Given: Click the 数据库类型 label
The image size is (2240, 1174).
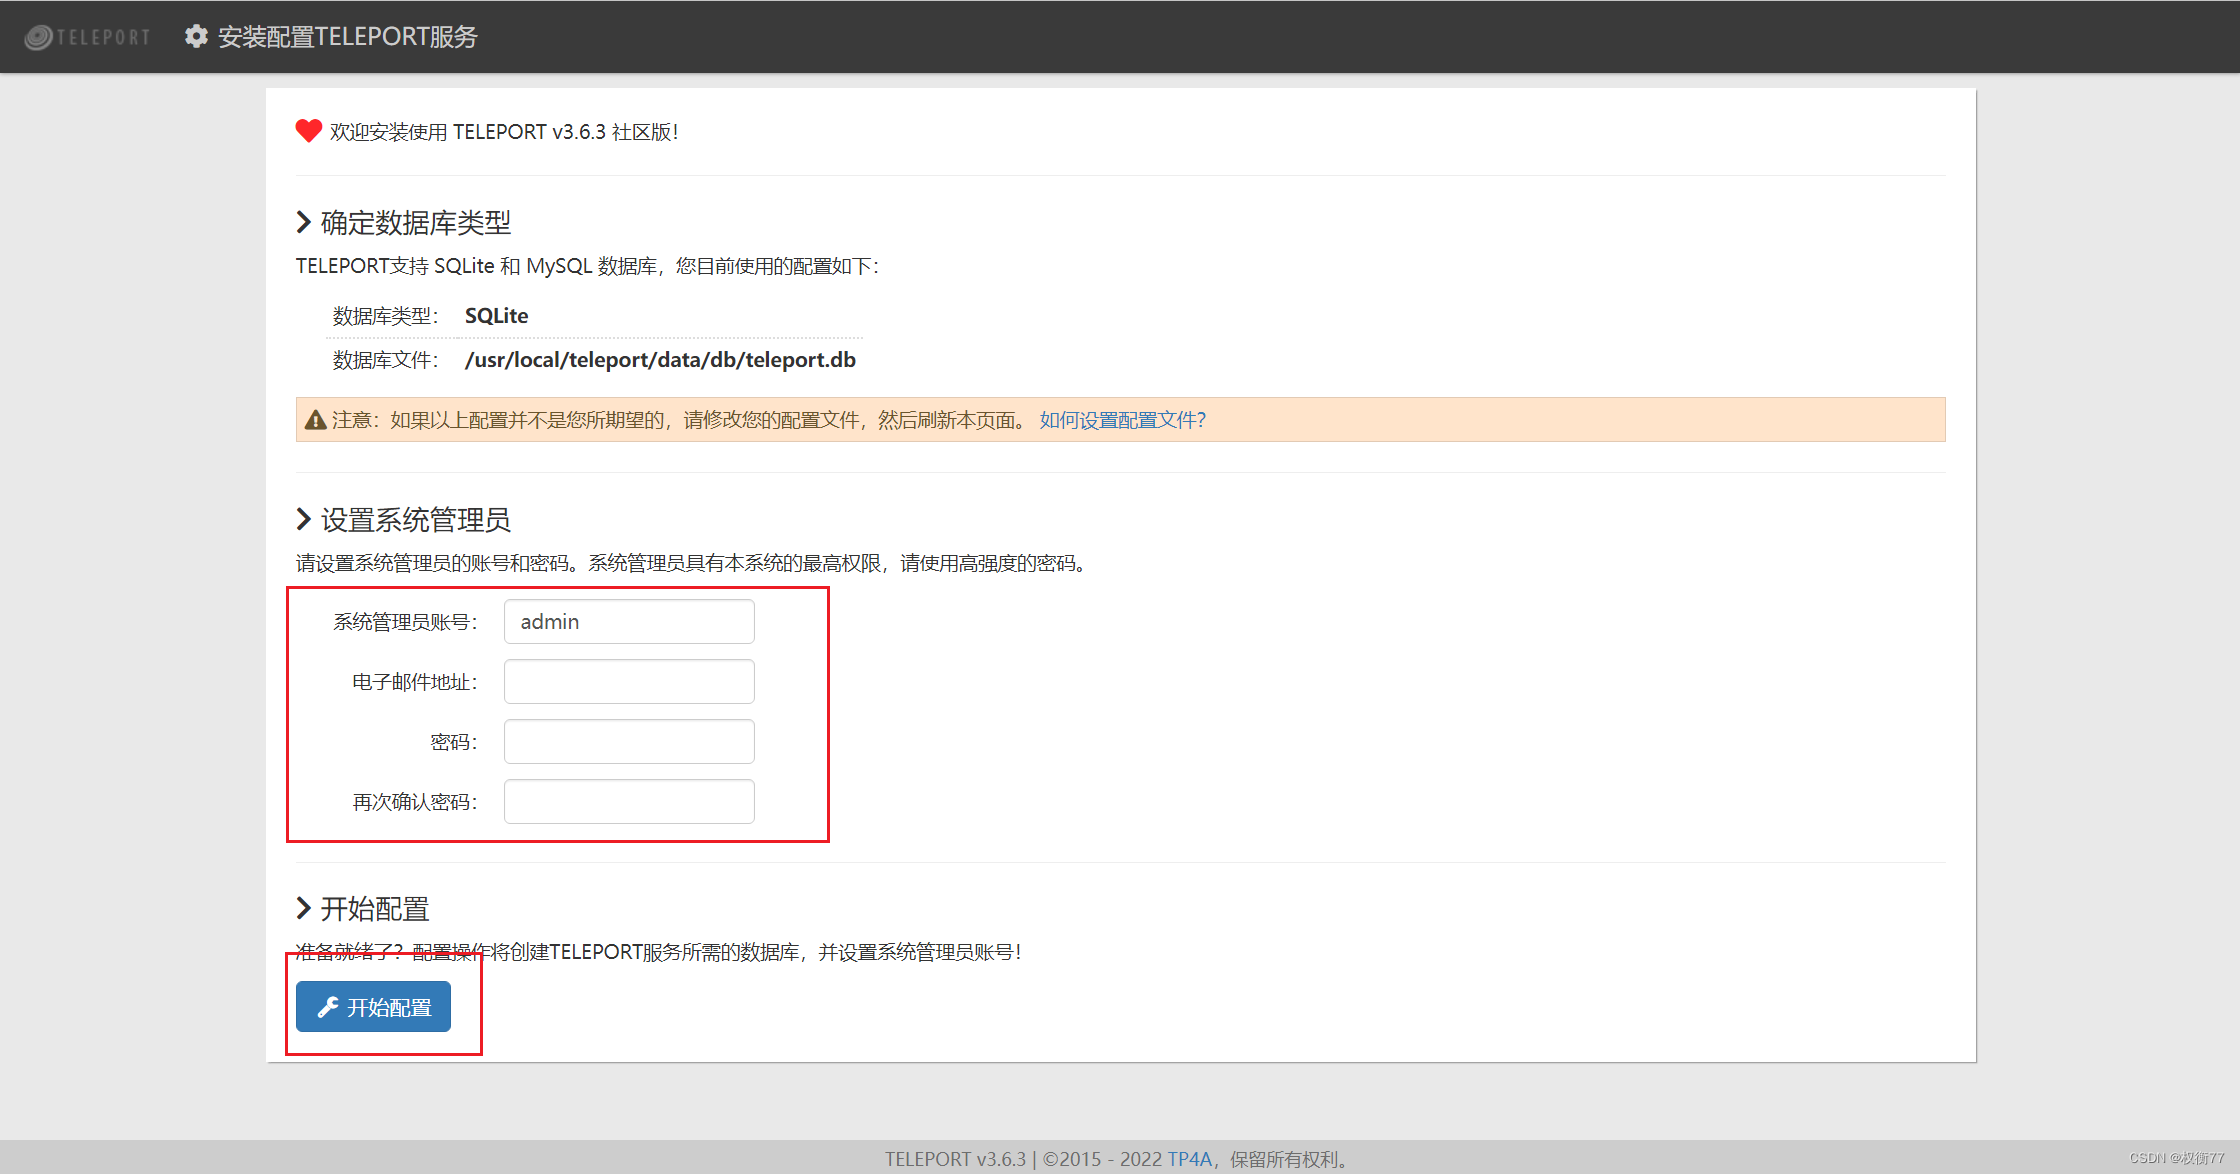Looking at the screenshot, I should click(x=385, y=316).
